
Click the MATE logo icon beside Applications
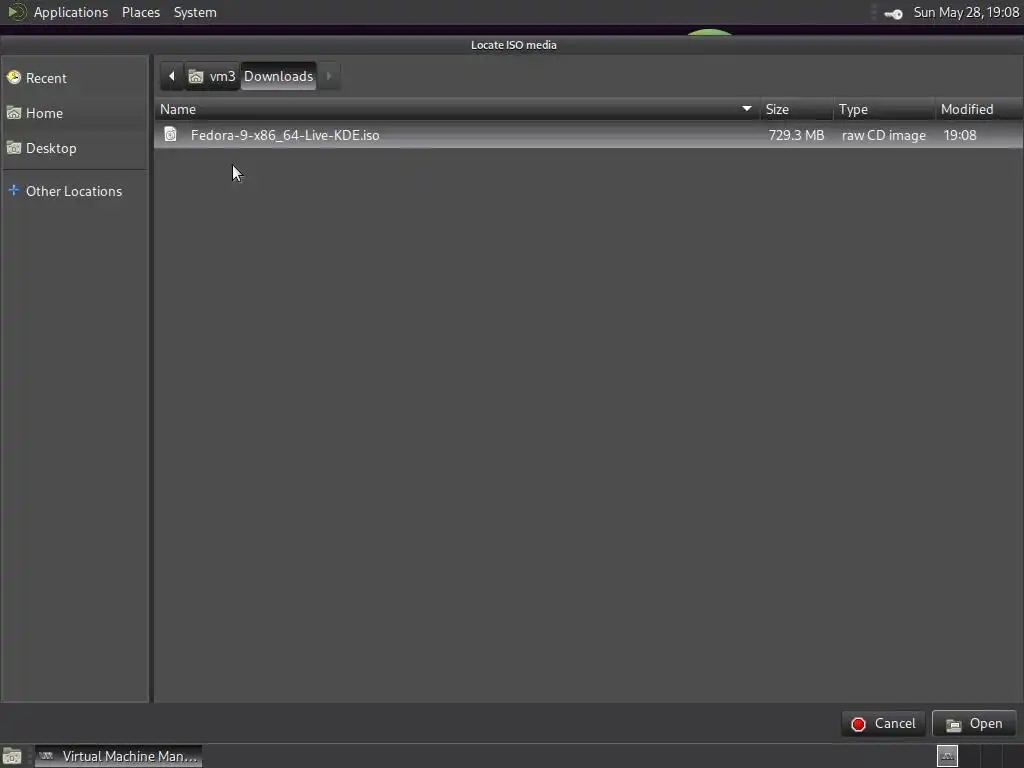click(17, 12)
